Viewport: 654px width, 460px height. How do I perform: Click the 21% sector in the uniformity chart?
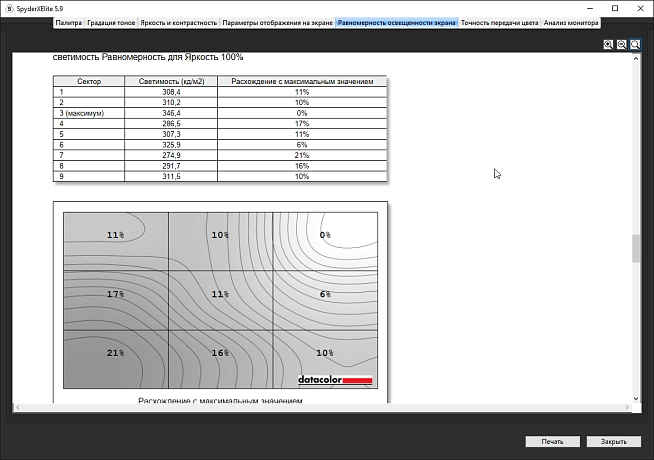pos(115,352)
